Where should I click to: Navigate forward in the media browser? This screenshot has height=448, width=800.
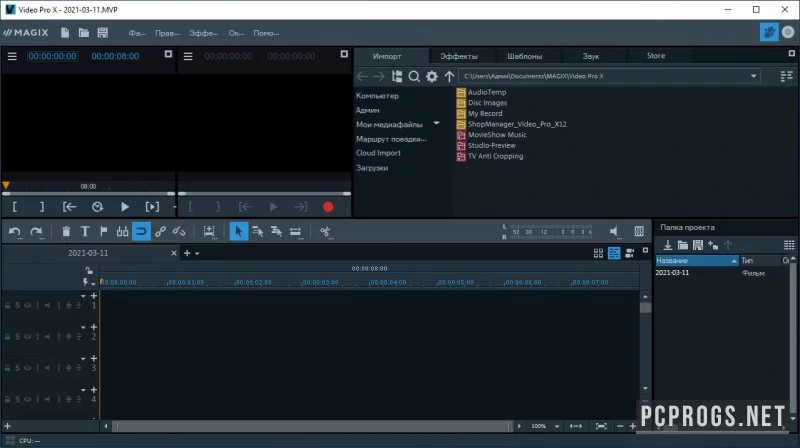pos(379,77)
